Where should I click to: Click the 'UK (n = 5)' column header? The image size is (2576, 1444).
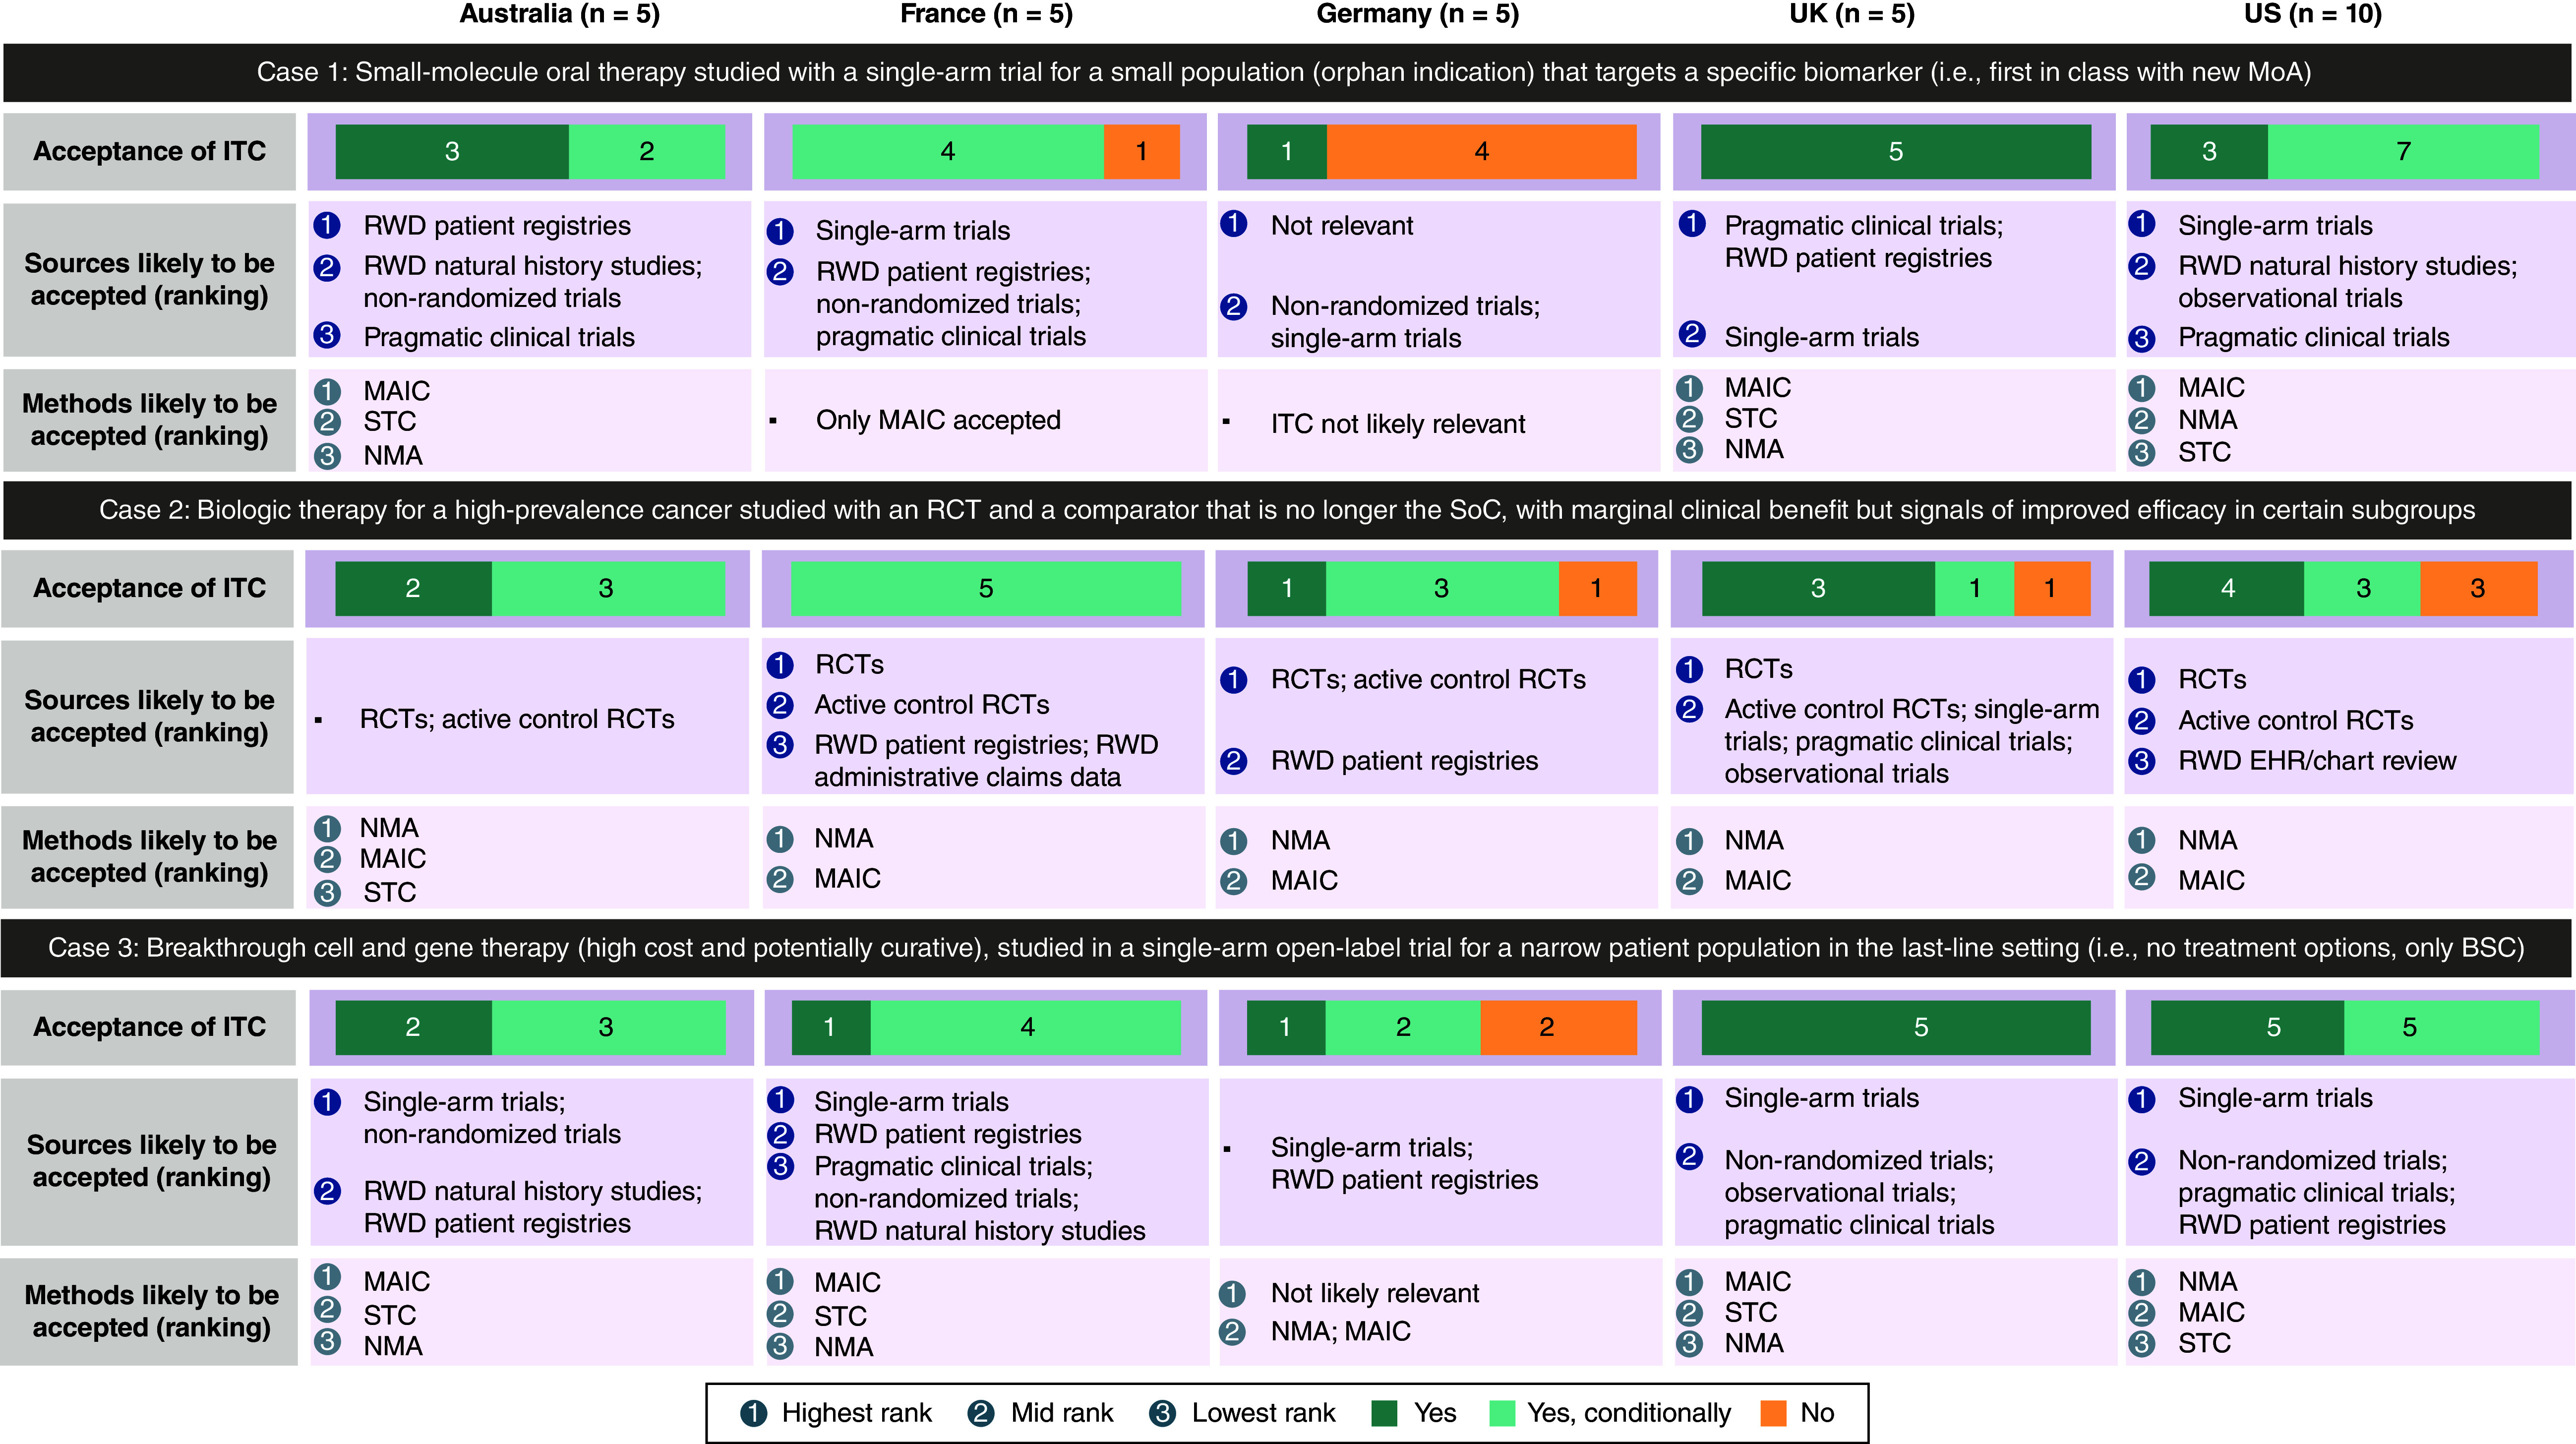coord(1852,14)
